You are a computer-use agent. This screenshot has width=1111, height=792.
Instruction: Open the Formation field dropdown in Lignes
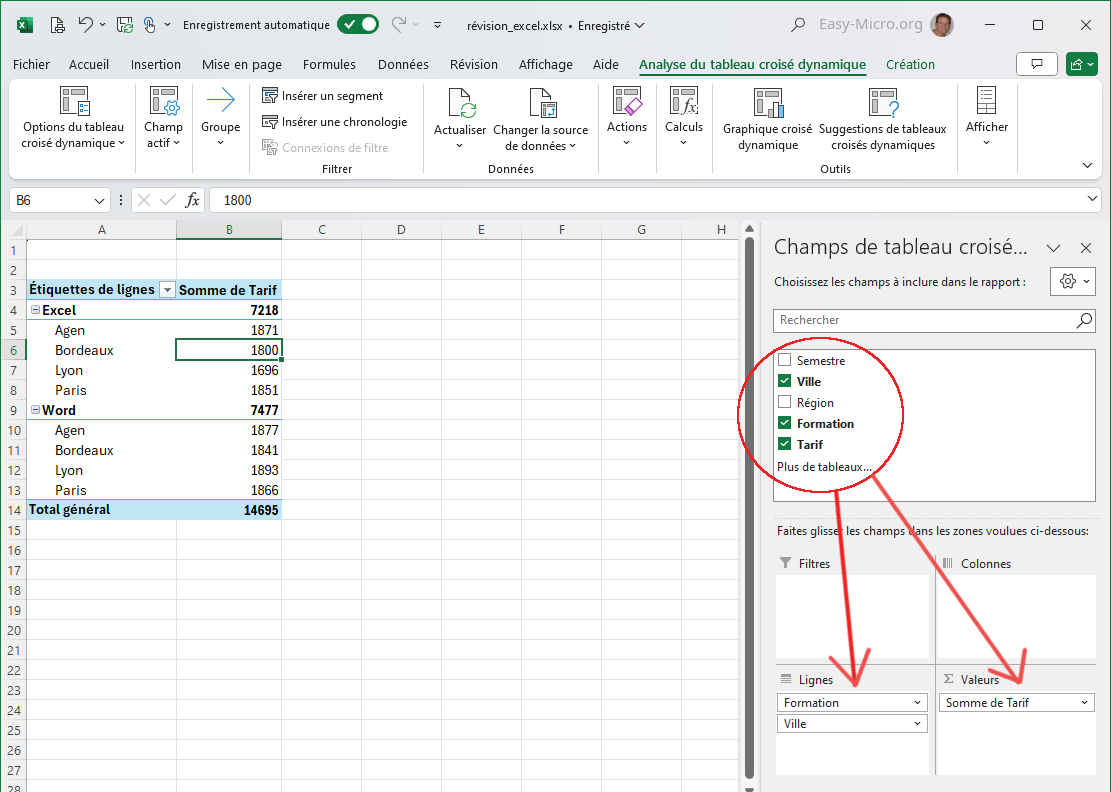pos(917,703)
